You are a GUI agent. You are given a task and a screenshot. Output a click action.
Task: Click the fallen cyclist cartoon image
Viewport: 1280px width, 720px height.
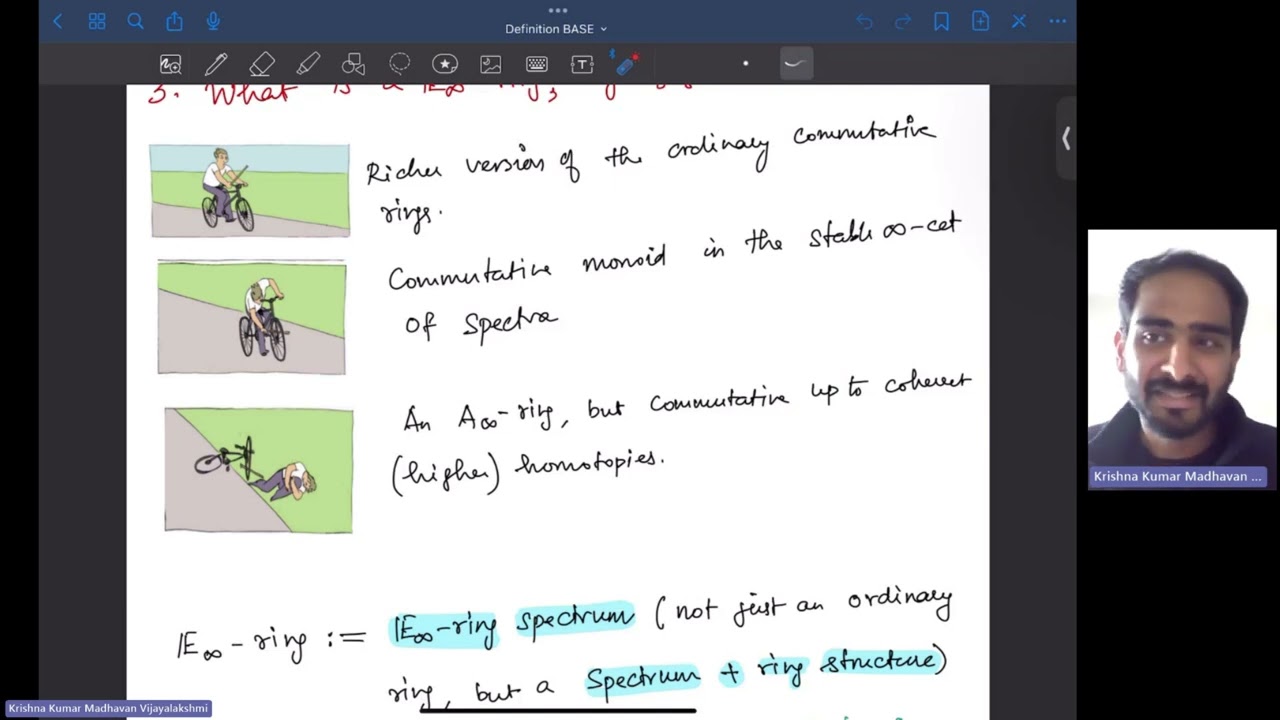coord(259,470)
